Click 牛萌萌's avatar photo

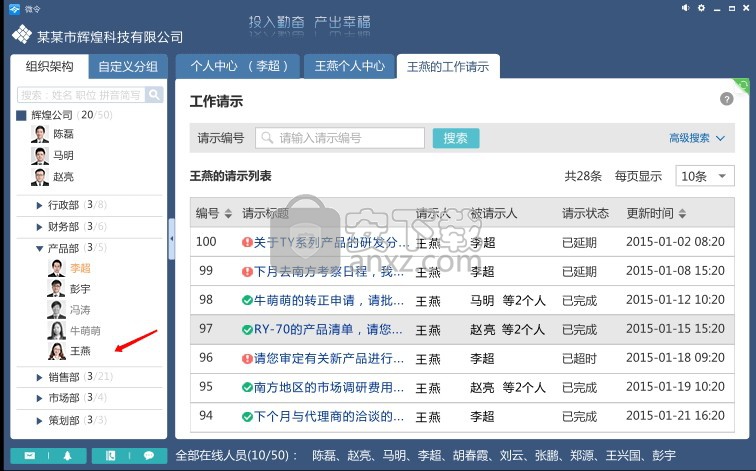click(56, 330)
